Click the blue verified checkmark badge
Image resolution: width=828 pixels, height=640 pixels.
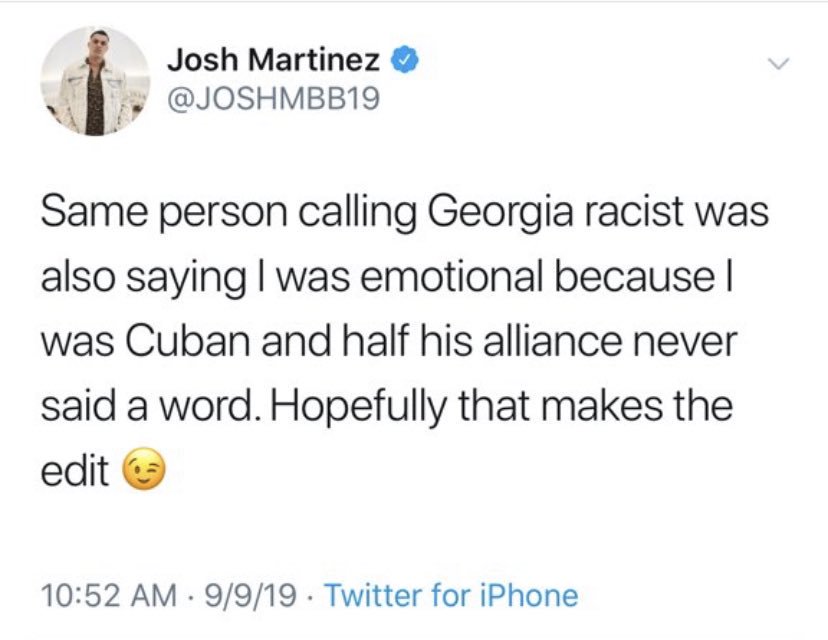(x=404, y=60)
